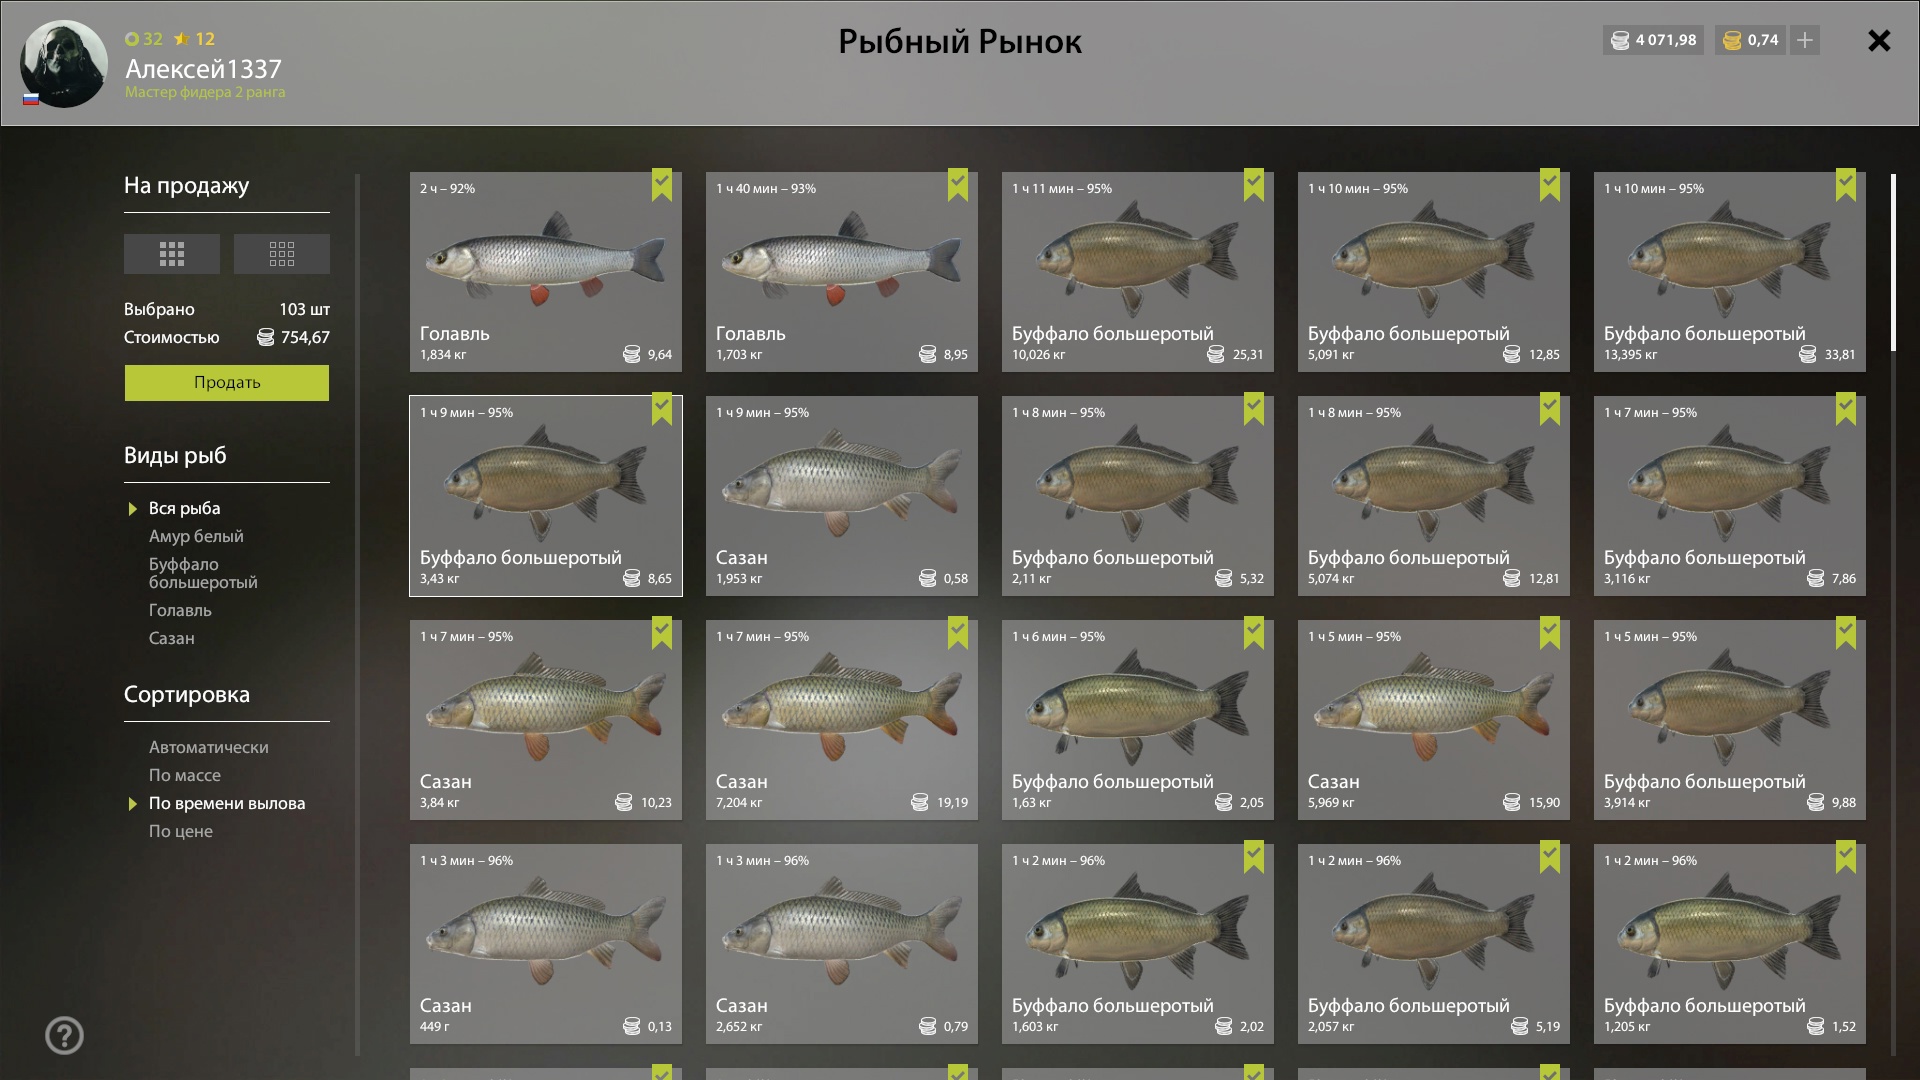This screenshot has width=1920, height=1080.
Task: Filter fish types by Голавль
Action: pos(180,610)
